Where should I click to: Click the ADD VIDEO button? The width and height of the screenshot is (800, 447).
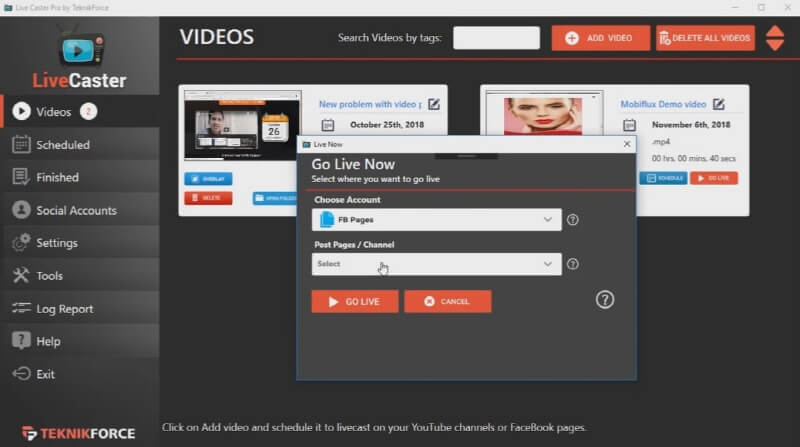pyautogui.click(x=601, y=38)
